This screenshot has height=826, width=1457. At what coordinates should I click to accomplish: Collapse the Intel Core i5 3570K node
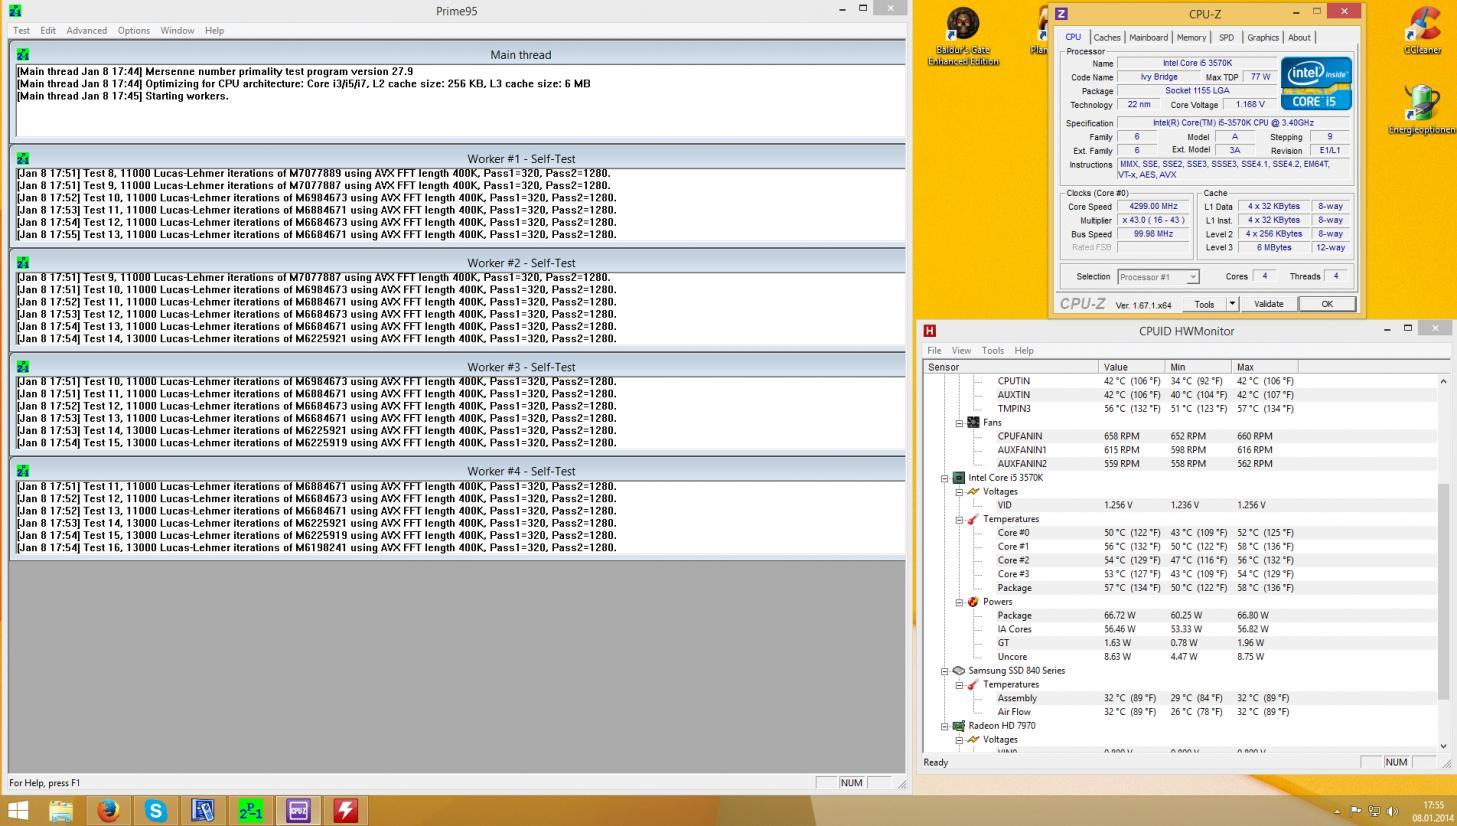click(x=945, y=477)
